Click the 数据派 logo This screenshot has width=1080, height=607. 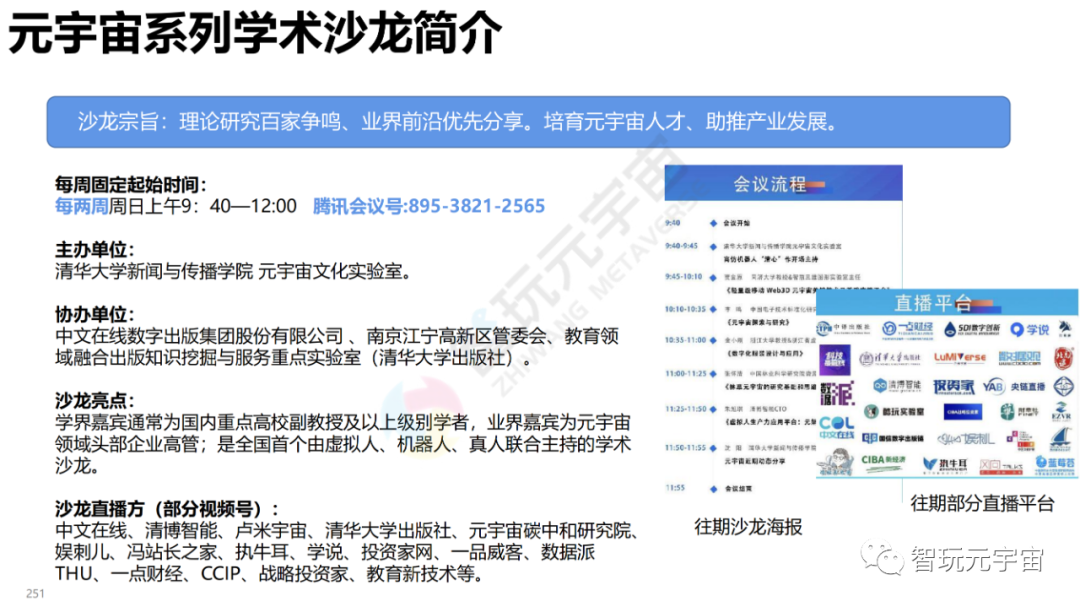tap(838, 393)
